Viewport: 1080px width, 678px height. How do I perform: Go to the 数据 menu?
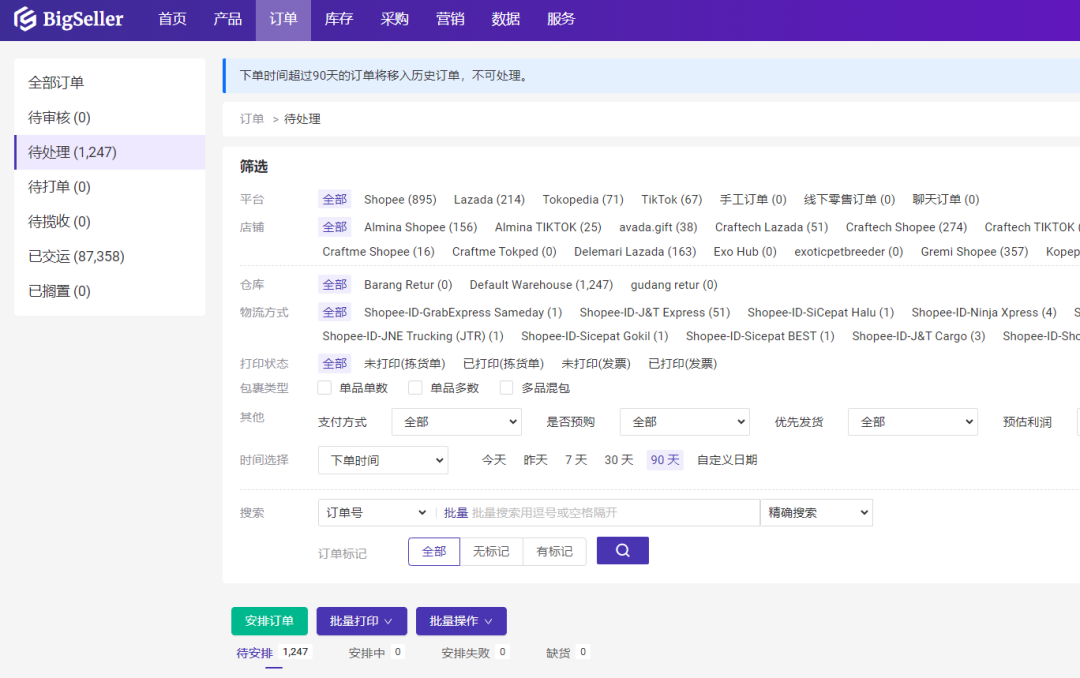(x=506, y=20)
